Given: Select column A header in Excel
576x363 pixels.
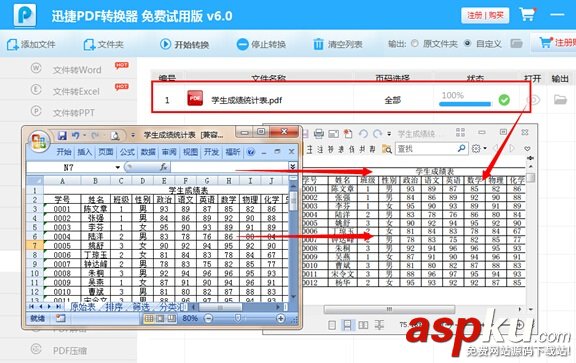Looking at the screenshot, I should (x=62, y=181).
